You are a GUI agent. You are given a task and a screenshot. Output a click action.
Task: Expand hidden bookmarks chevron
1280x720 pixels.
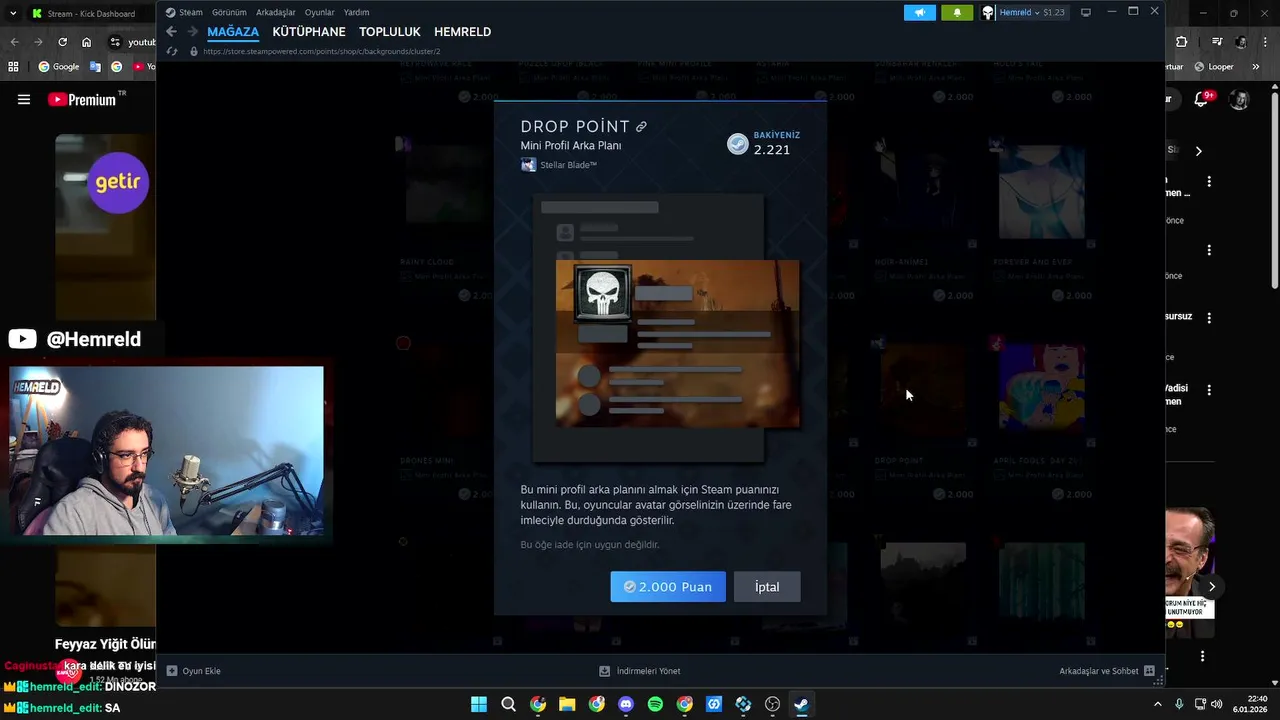pos(1258,67)
